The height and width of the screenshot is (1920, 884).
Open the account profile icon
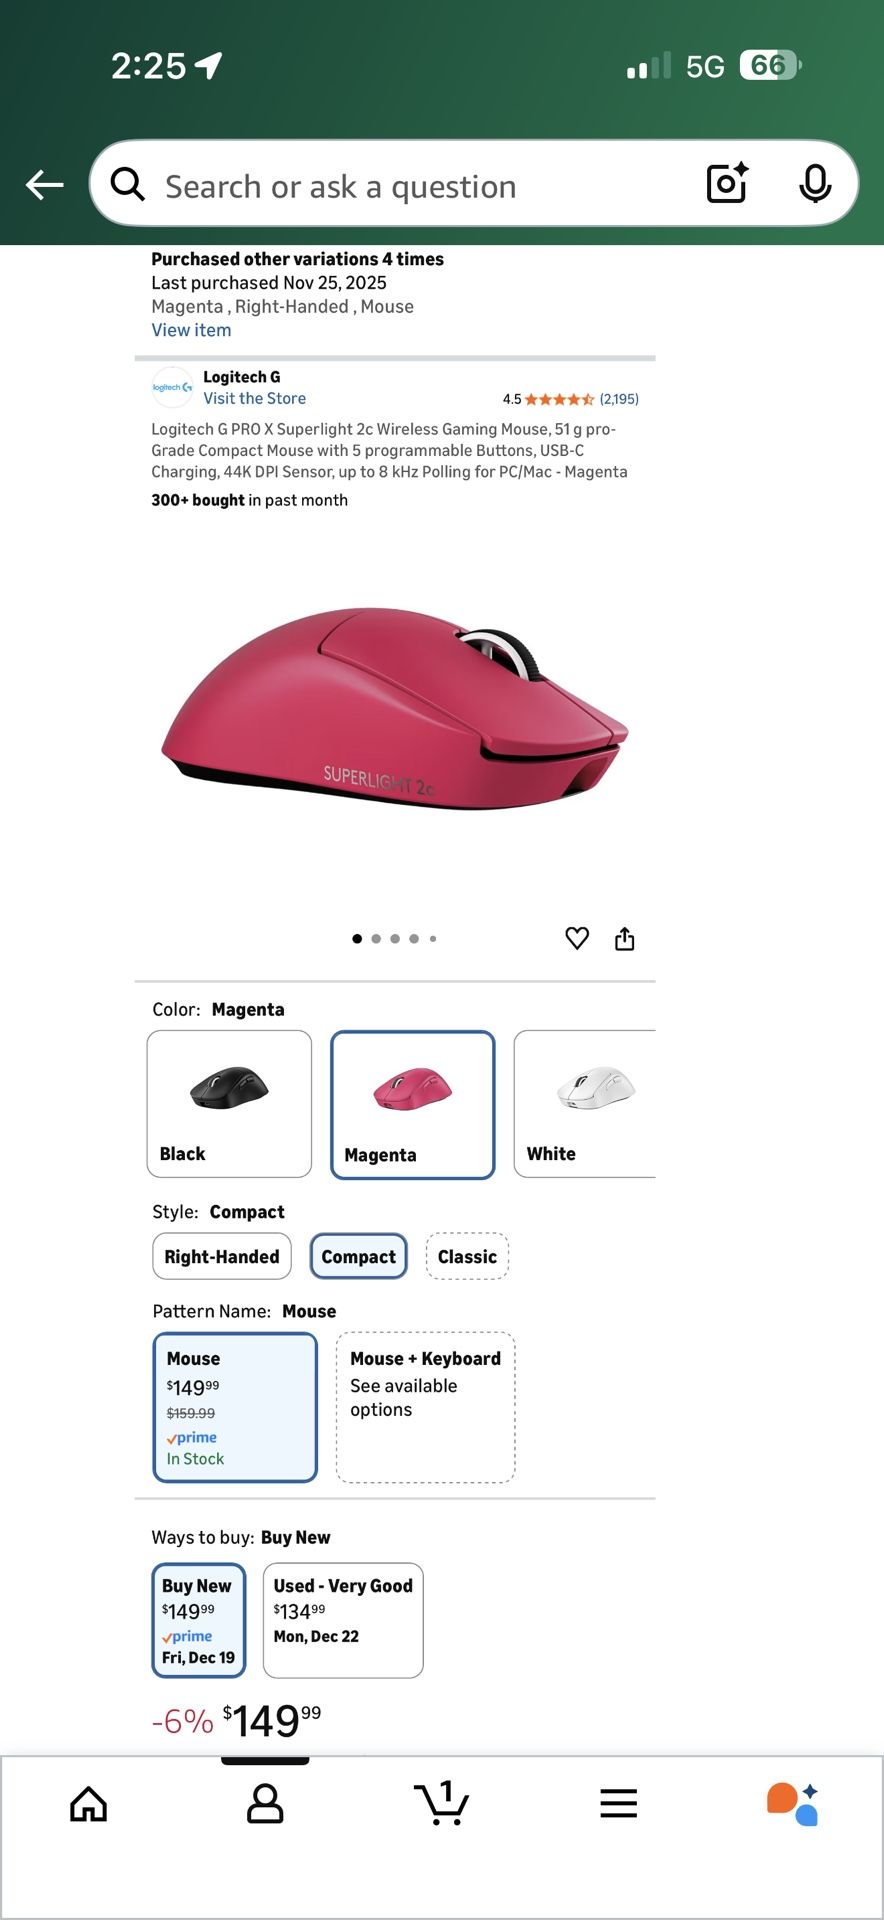[265, 1804]
